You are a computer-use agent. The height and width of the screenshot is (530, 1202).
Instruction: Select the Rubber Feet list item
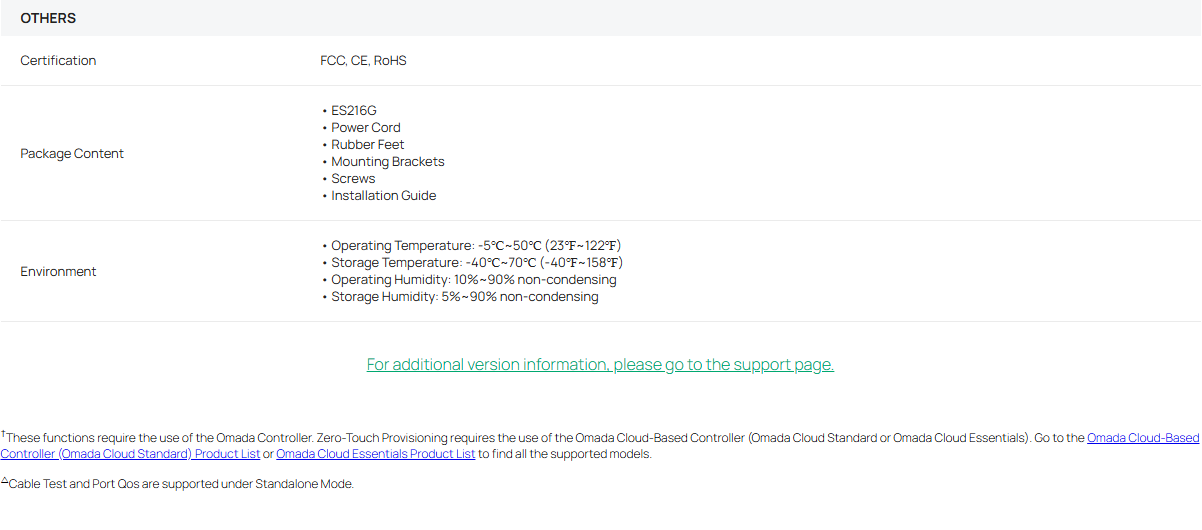(x=368, y=145)
